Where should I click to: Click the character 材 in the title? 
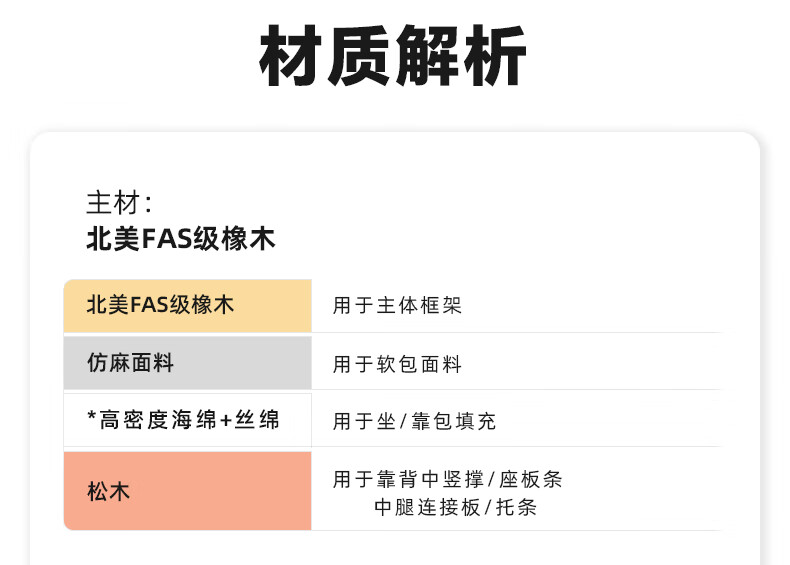tap(290, 56)
